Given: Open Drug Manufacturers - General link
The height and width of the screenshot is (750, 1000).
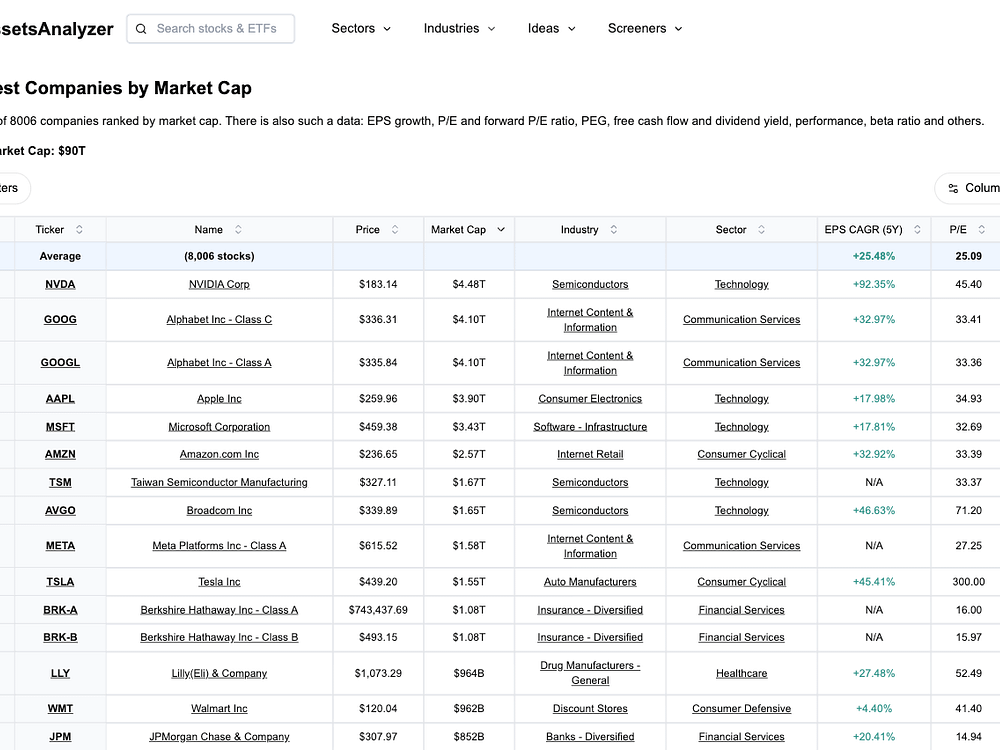Looking at the screenshot, I should click(590, 673).
